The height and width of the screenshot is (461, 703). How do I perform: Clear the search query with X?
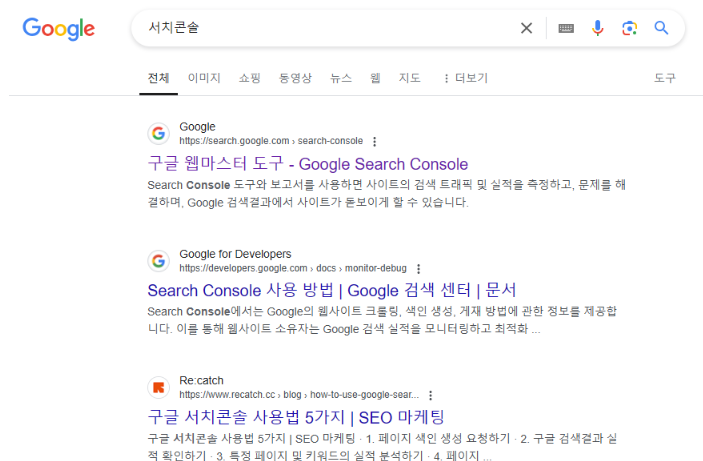point(526,28)
